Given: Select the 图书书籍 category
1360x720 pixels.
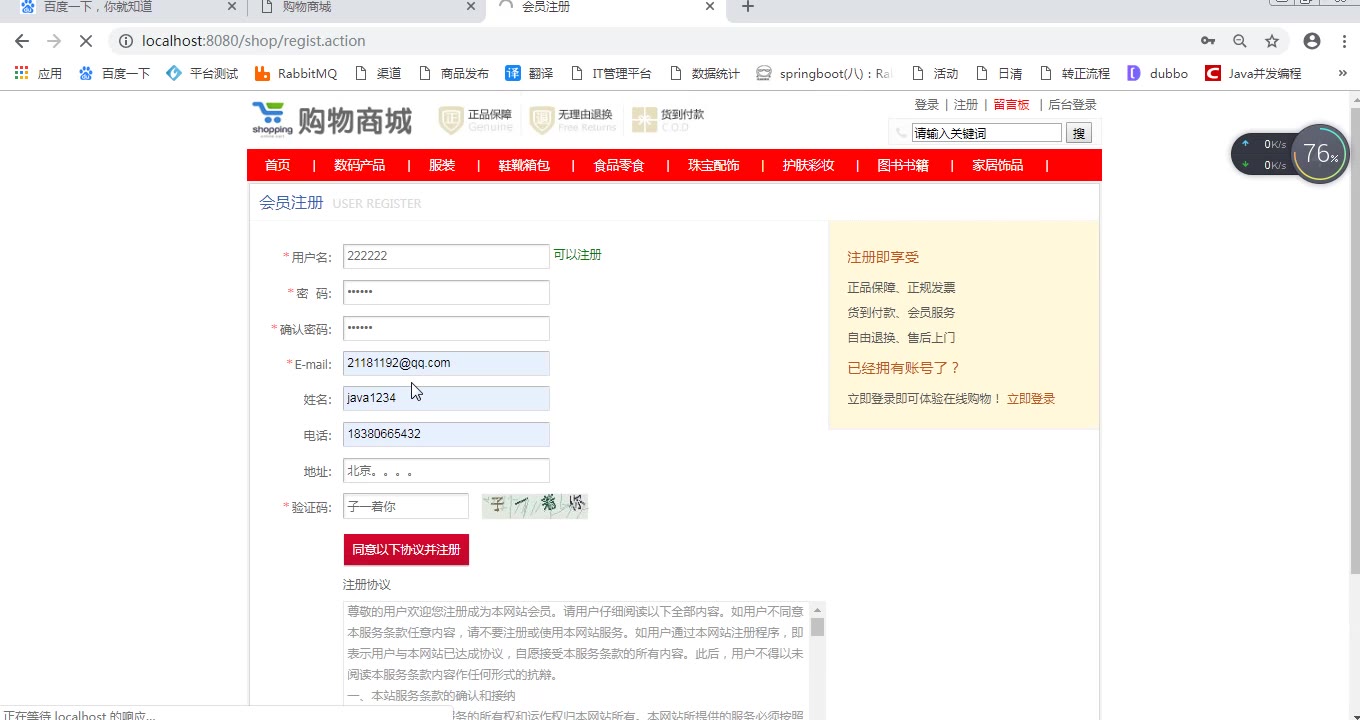Looking at the screenshot, I should tap(902, 165).
